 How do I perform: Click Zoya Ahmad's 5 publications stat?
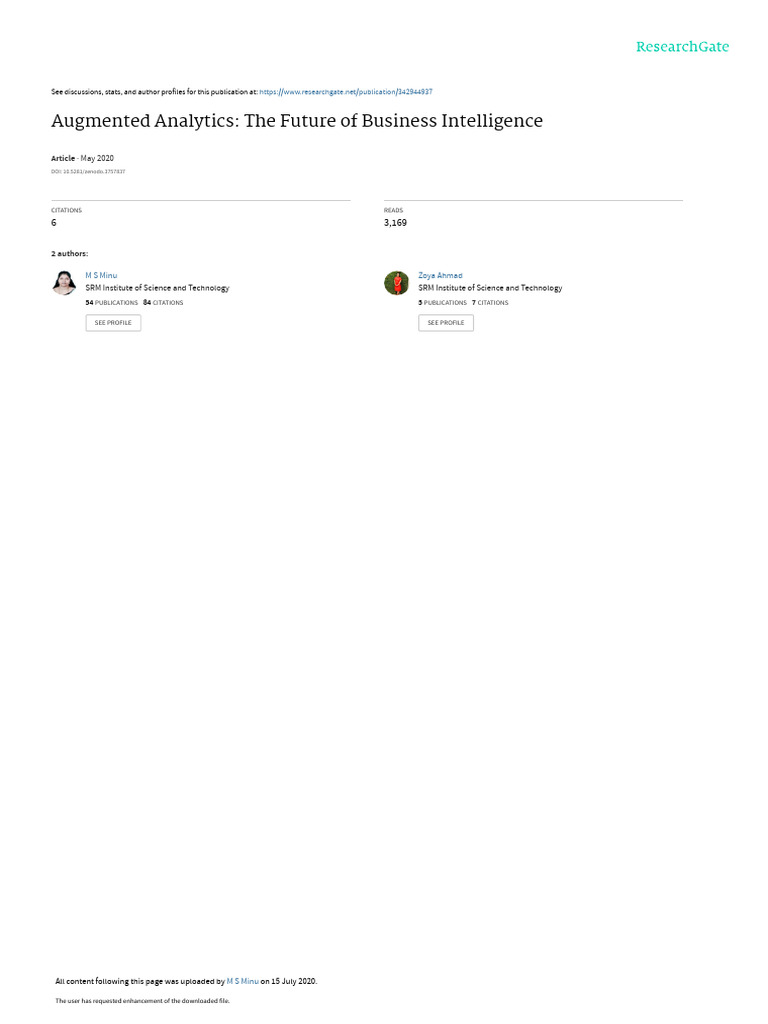click(443, 303)
